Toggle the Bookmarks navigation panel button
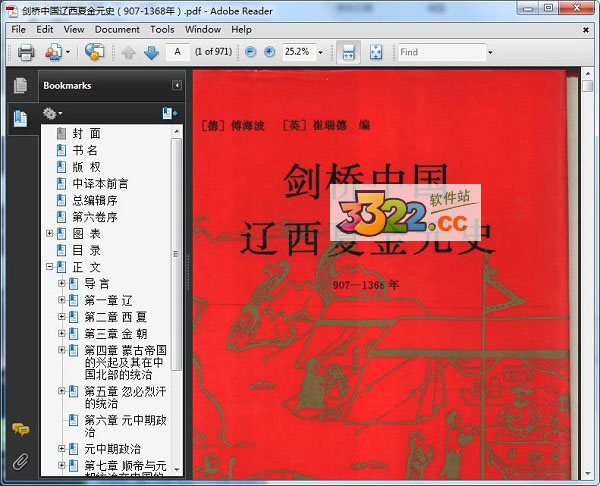The height and width of the screenshot is (486, 600). pos(20,119)
